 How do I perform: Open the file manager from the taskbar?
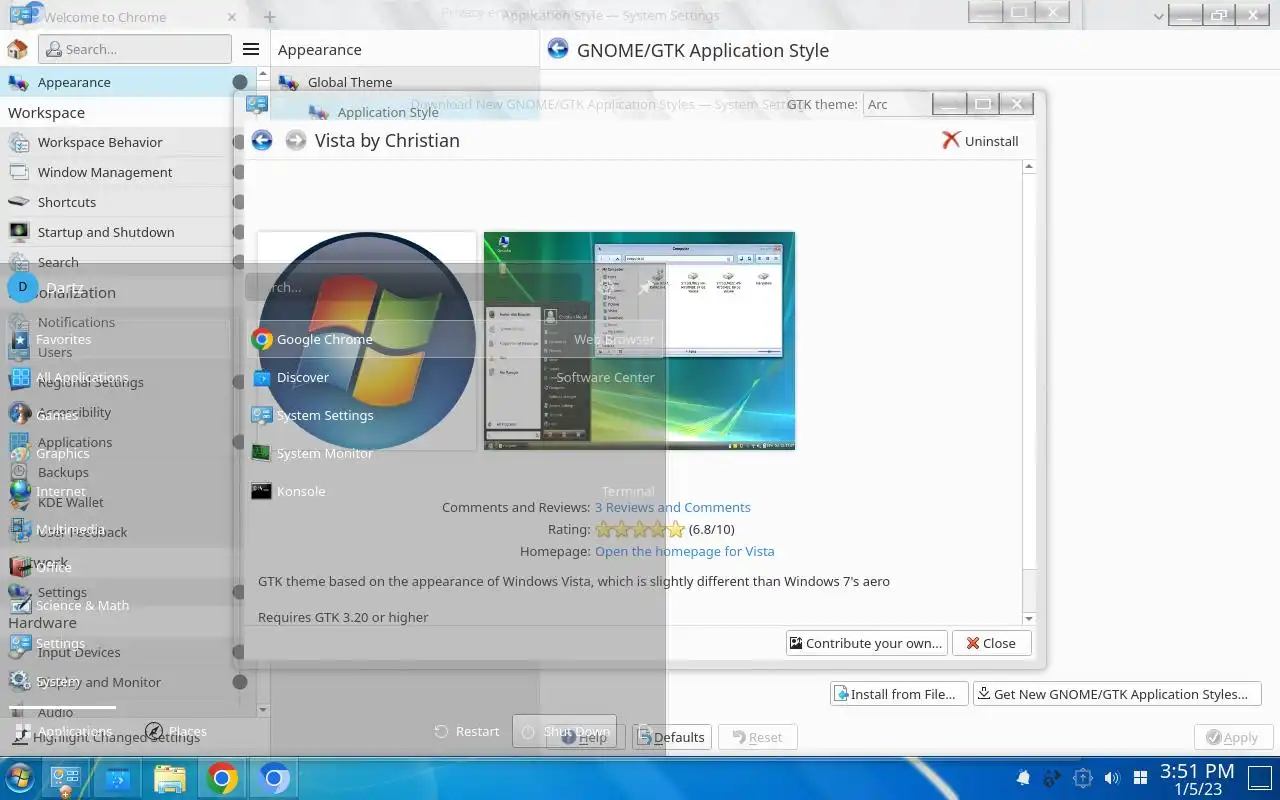coord(170,778)
